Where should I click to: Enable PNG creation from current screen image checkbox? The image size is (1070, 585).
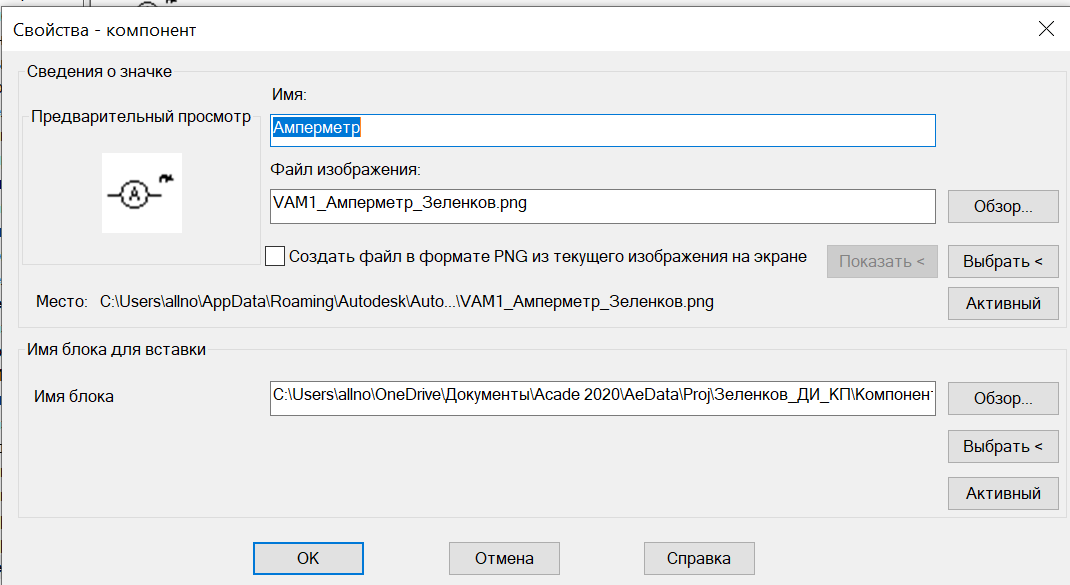coord(275,256)
